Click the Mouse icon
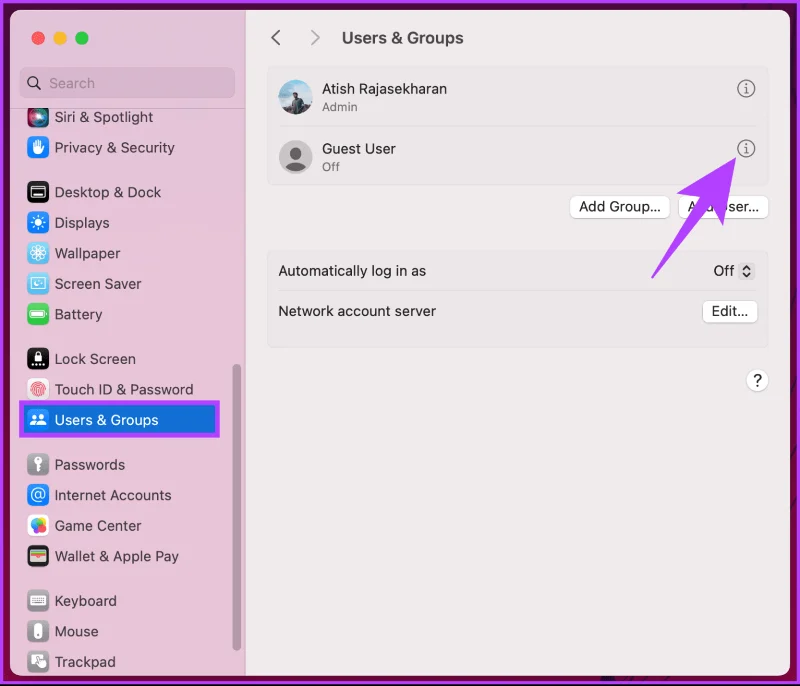Image resolution: width=800 pixels, height=686 pixels. [38, 631]
